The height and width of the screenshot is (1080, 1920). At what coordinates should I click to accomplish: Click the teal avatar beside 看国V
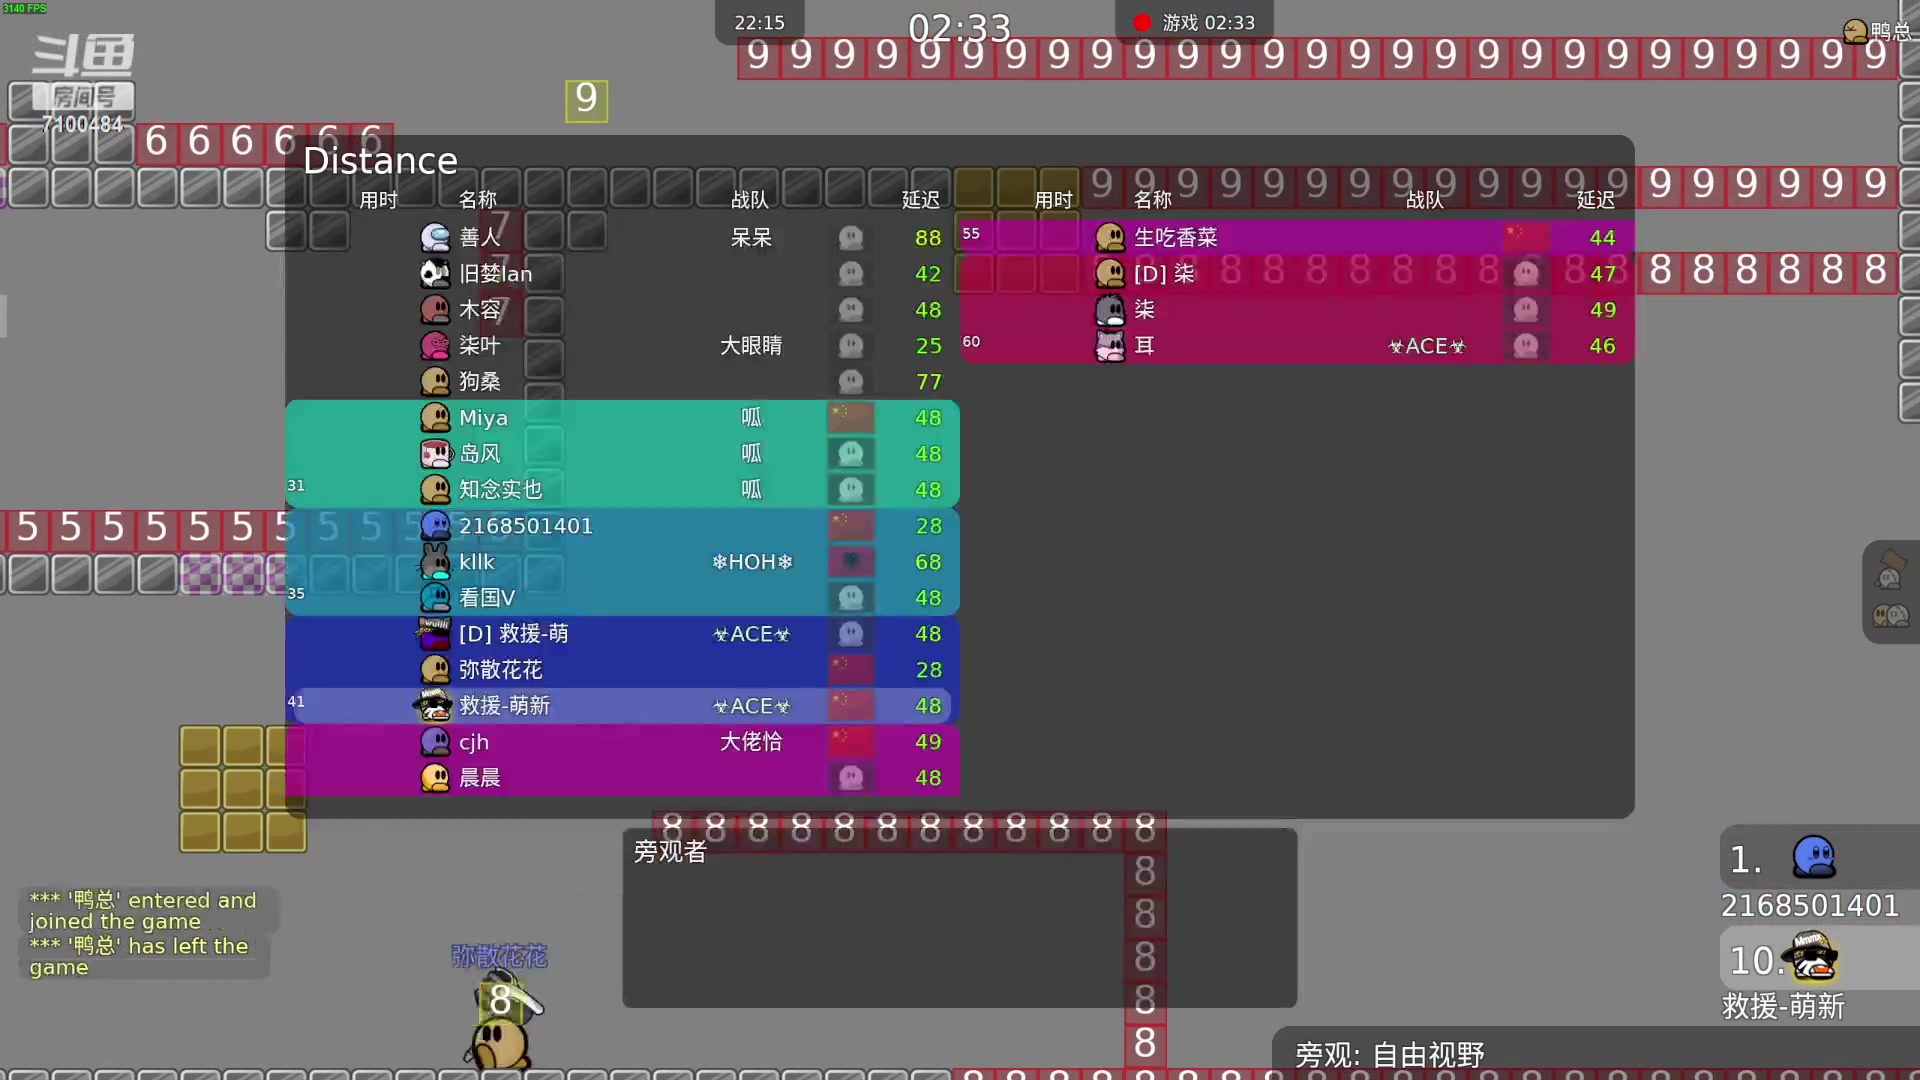[435, 597]
